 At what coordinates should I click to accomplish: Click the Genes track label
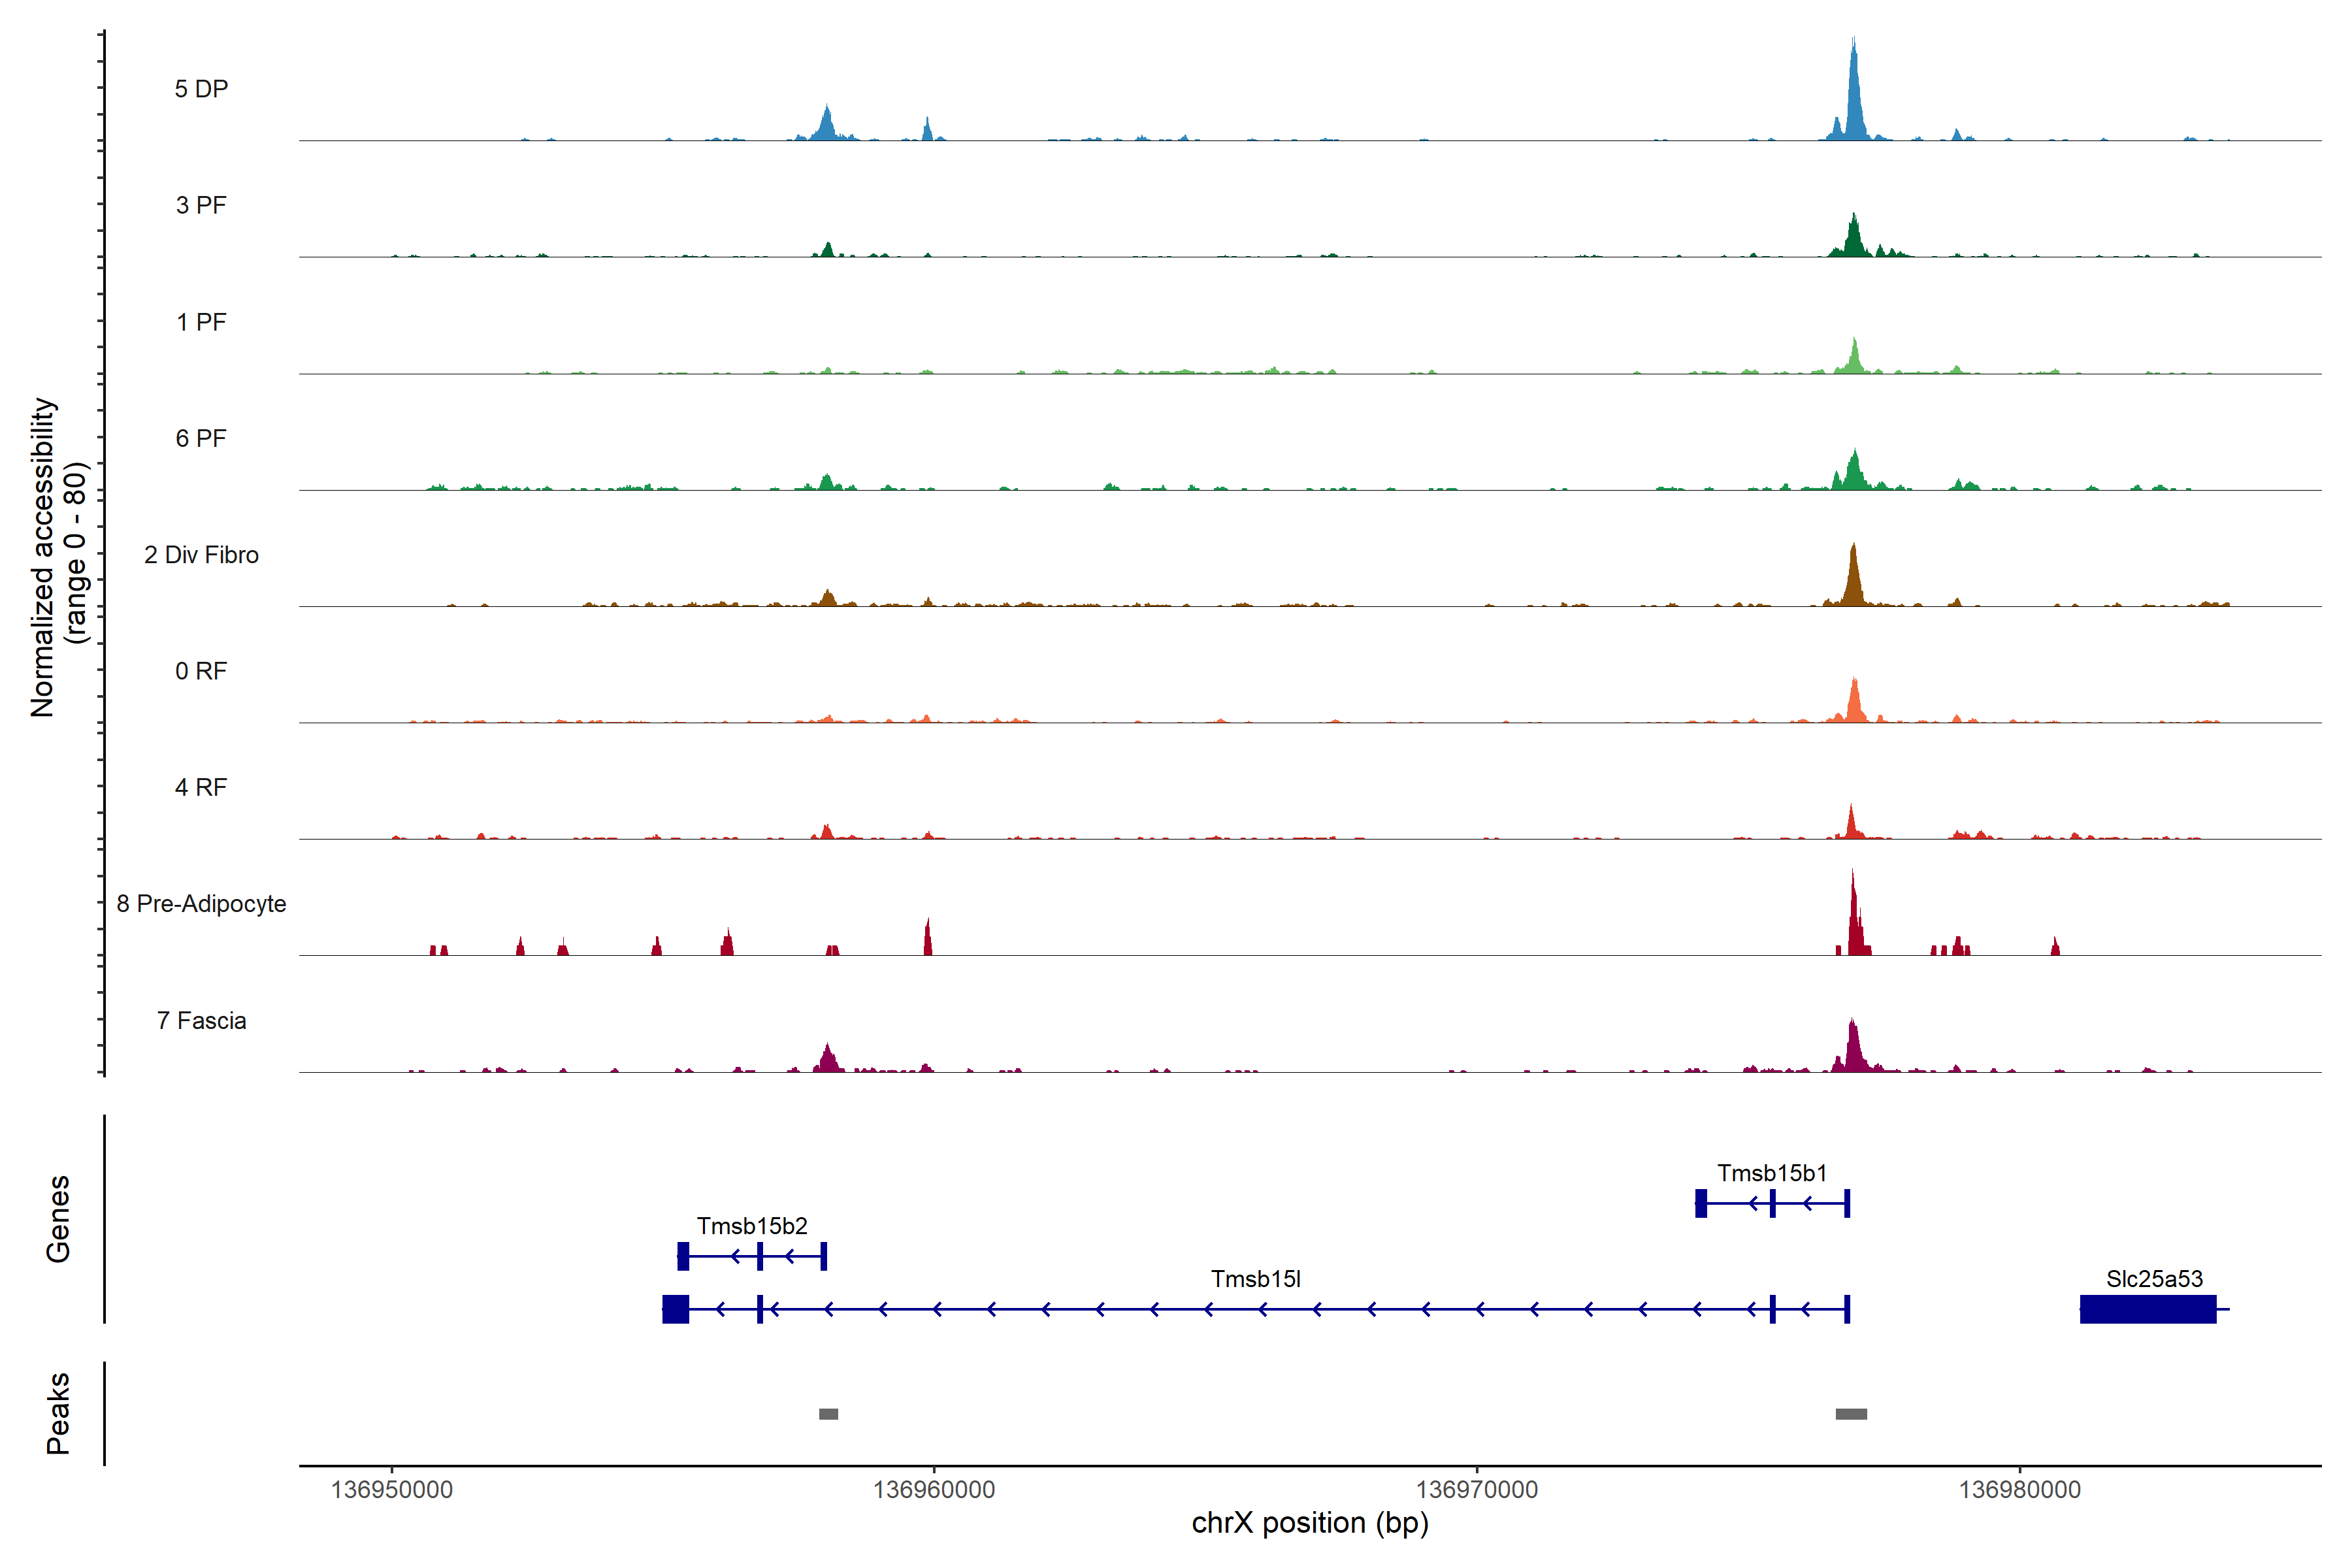coord(58,1219)
